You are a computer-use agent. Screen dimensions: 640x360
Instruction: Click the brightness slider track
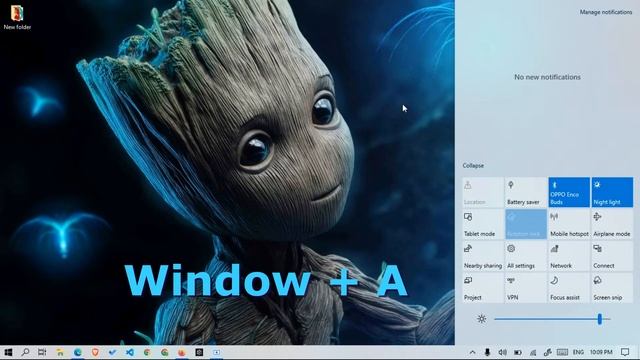tap(552, 319)
